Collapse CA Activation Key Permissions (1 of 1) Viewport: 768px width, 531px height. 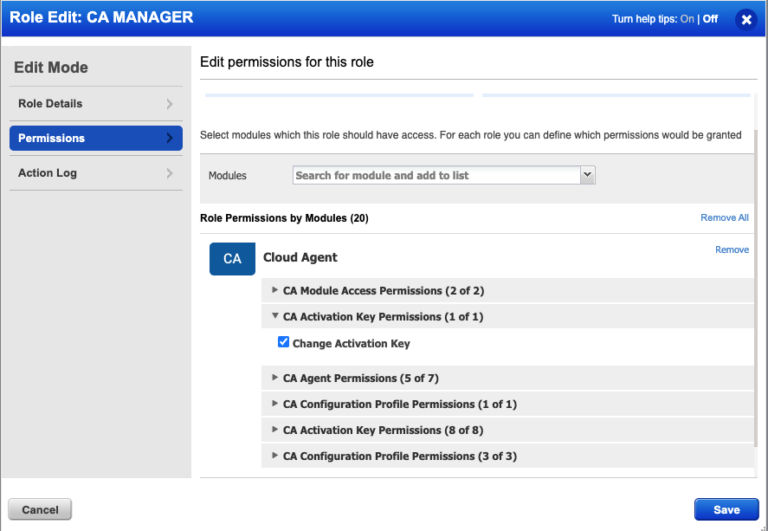tap(507, 316)
